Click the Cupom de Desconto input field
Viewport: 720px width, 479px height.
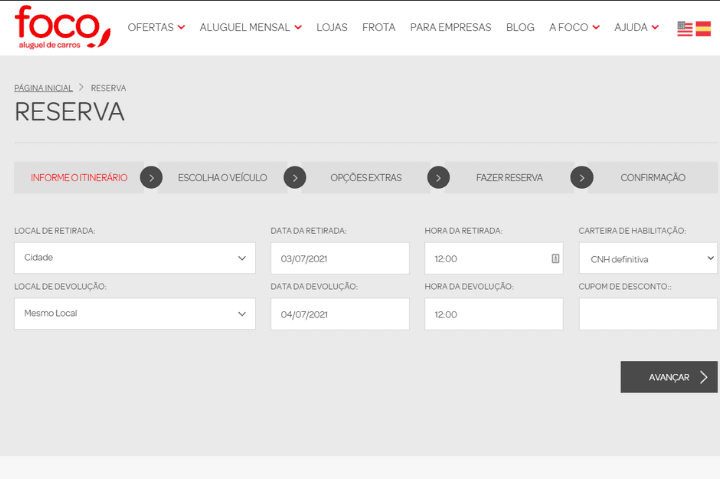point(648,314)
